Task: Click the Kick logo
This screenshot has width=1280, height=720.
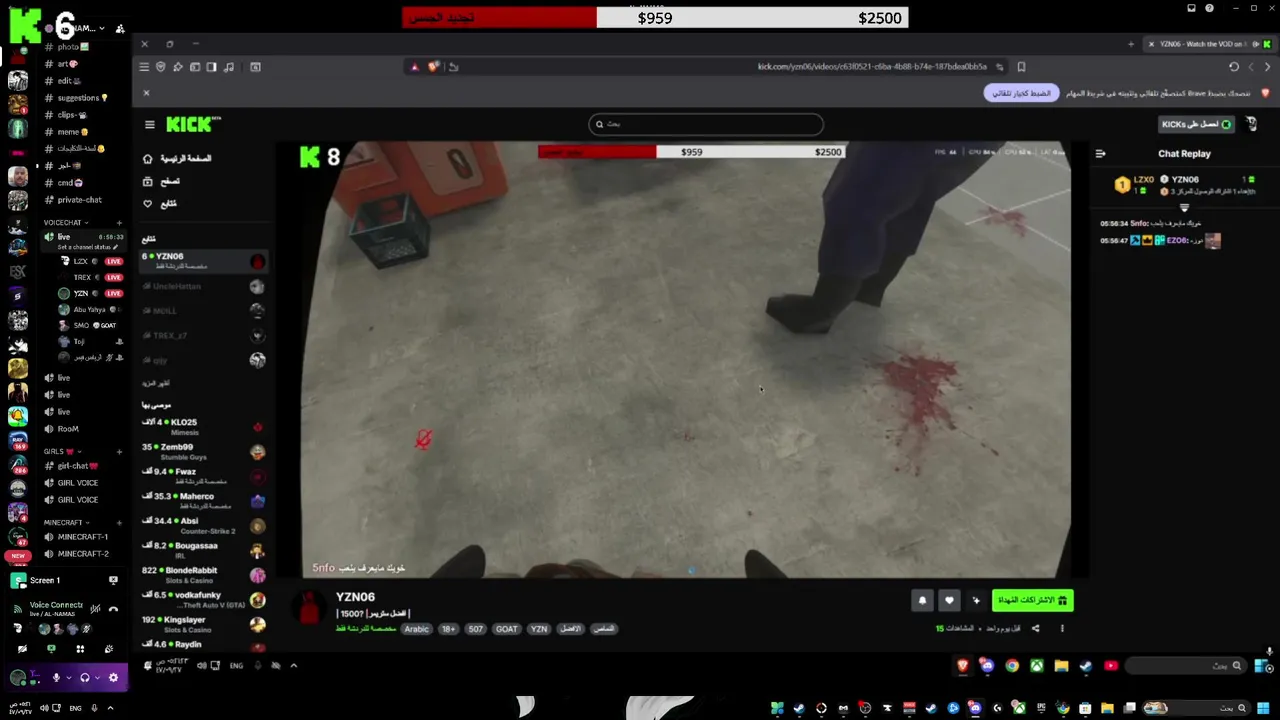Action: (193, 124)
